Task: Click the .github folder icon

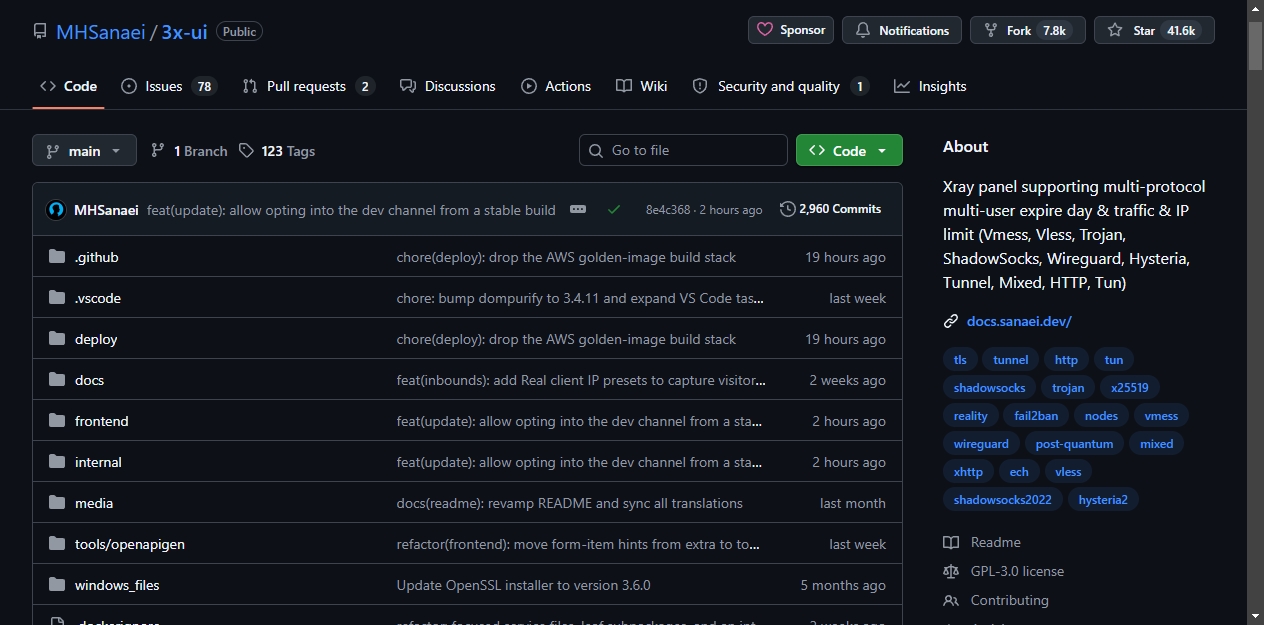Action: pyautogui.click(x=57, y=257)
